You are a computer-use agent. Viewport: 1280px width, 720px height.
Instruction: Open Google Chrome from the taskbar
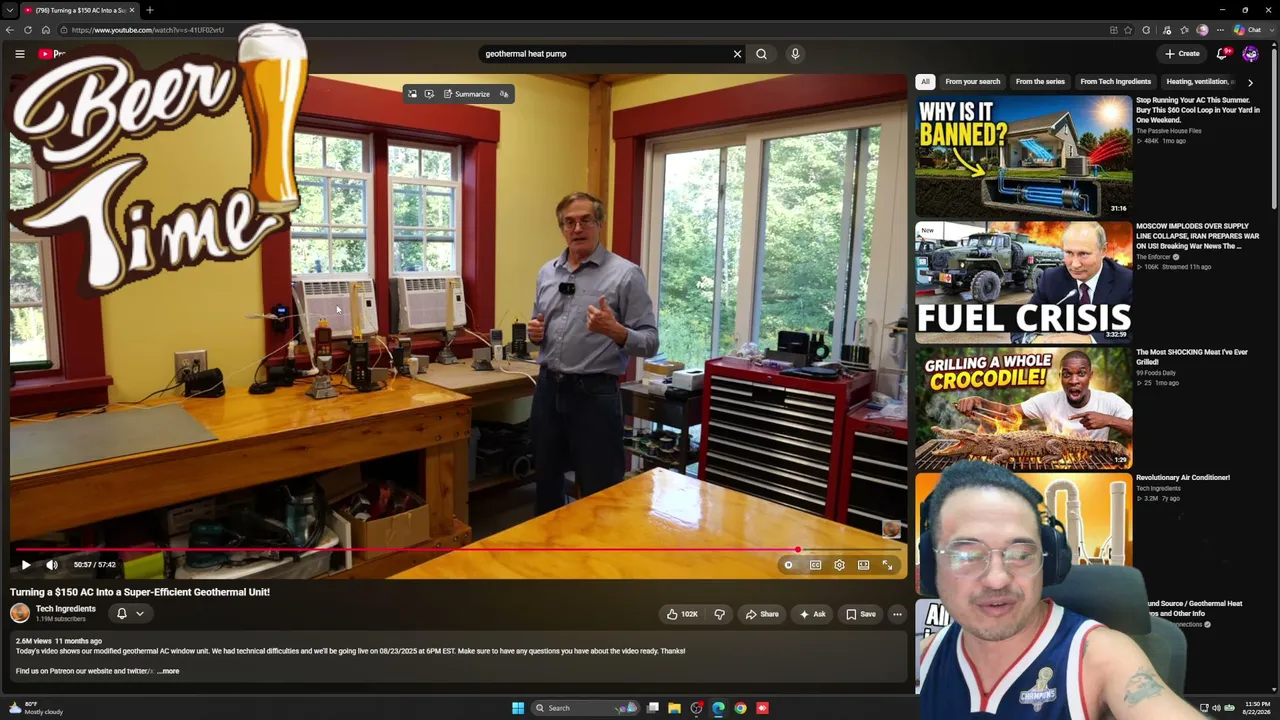point(740,708)
